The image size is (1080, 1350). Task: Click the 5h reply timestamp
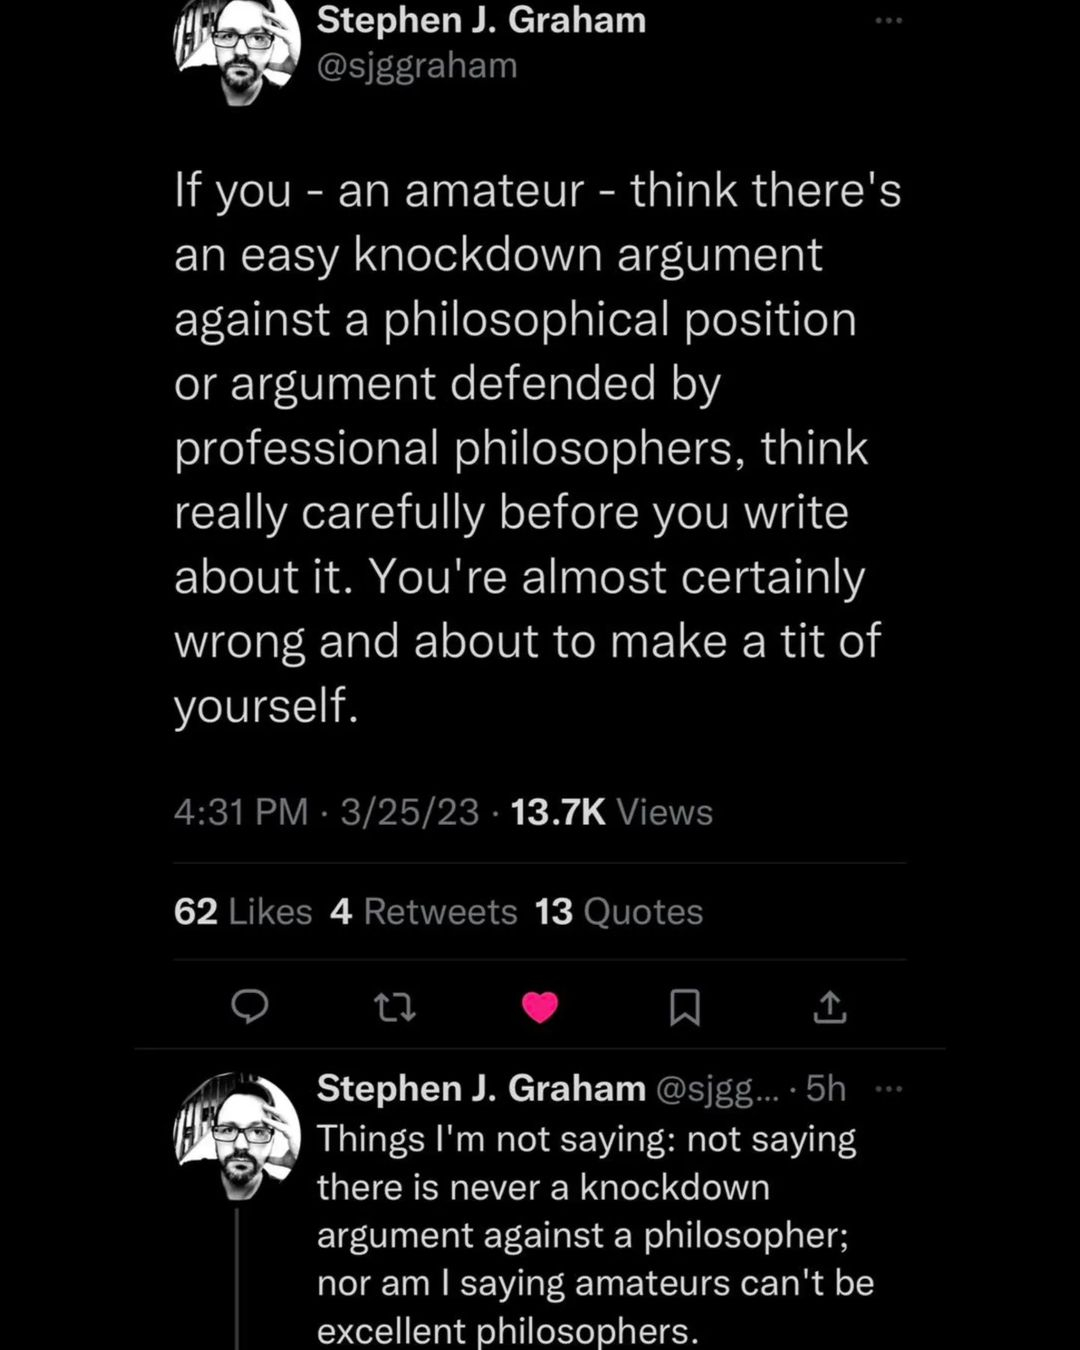point(826,1088)
